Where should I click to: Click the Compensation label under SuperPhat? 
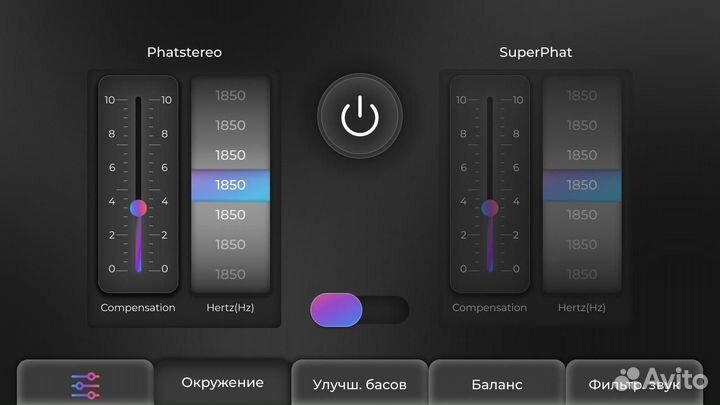click(489, 308)
